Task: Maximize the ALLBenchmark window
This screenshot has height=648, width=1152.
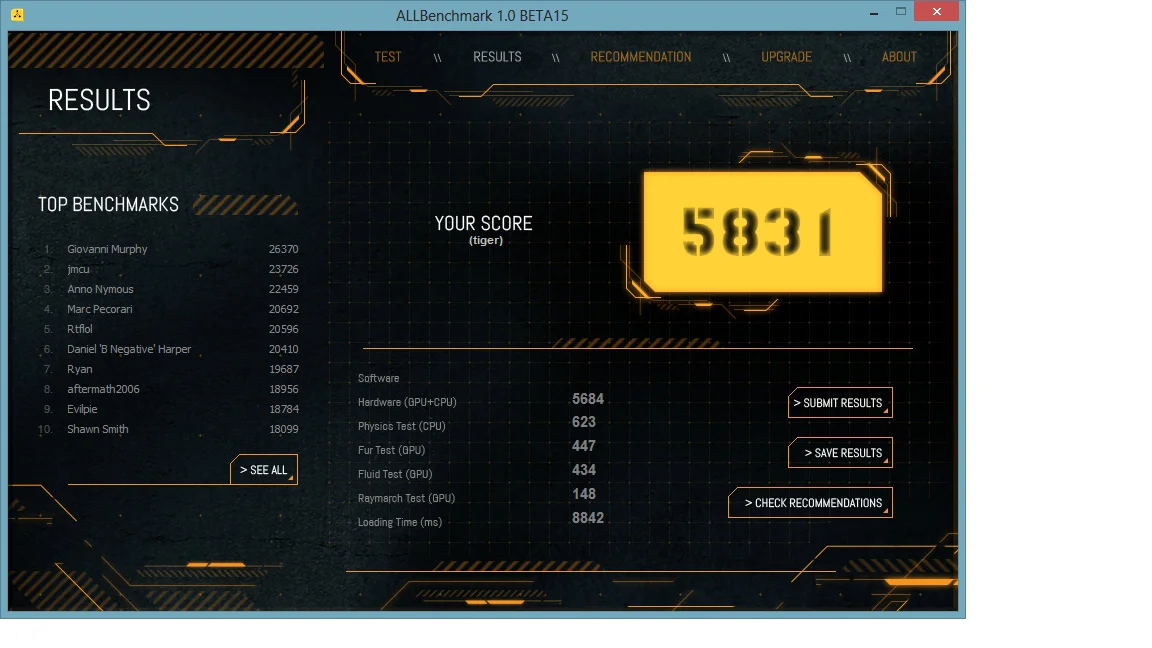Action: coord(901,12)
